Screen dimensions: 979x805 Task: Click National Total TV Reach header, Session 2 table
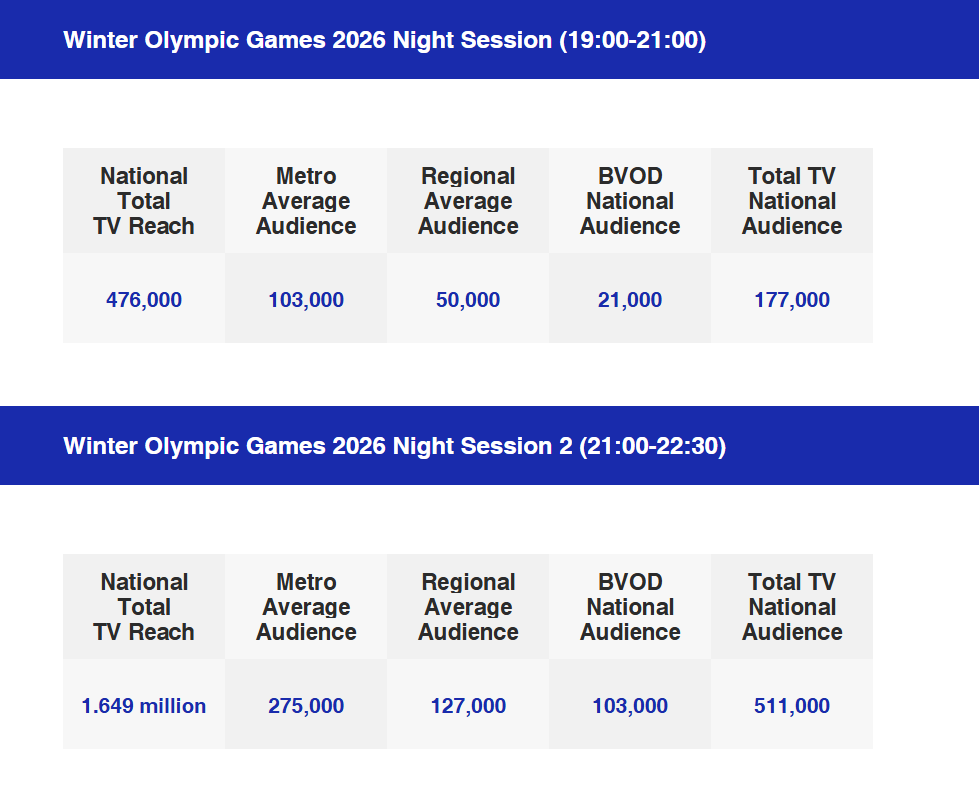click(144, 607)
